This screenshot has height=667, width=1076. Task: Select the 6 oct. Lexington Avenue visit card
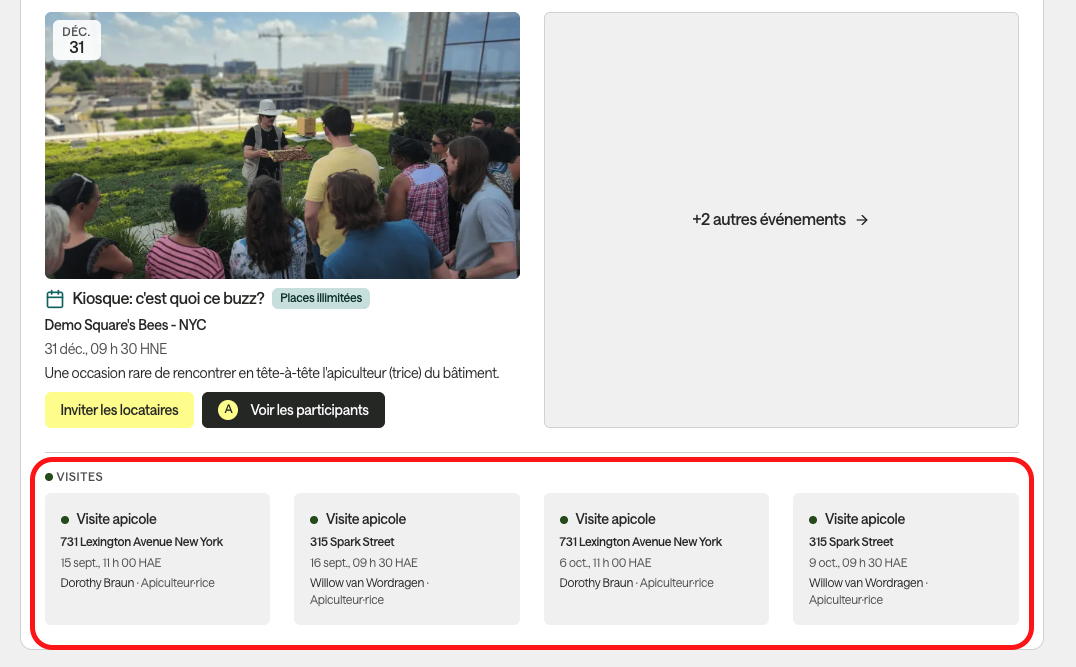(656, 559)
